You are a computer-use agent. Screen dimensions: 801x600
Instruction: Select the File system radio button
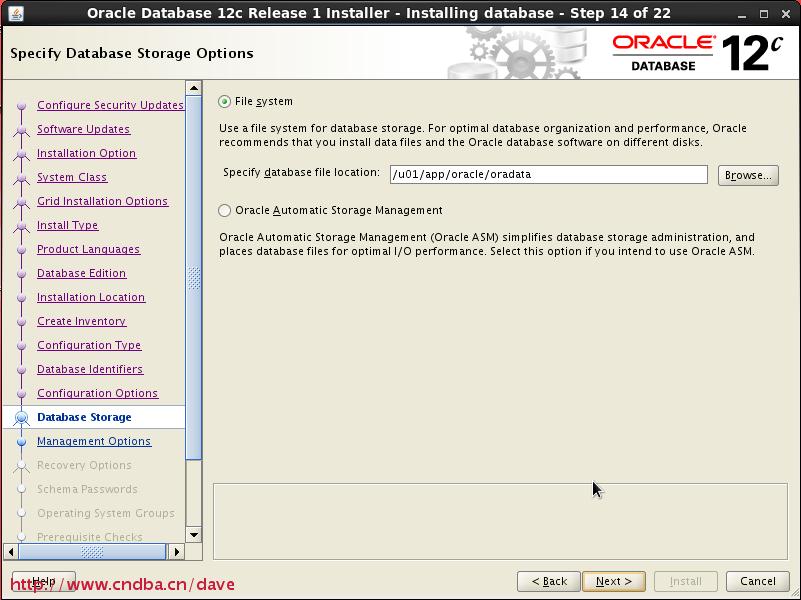point(224,102)
